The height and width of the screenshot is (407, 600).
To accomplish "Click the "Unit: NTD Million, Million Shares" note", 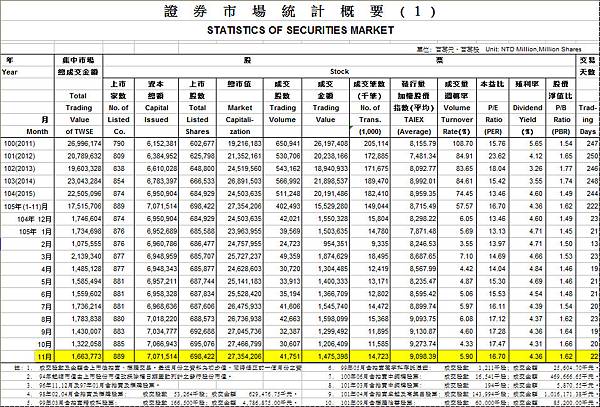I will [x=533, y=49].
